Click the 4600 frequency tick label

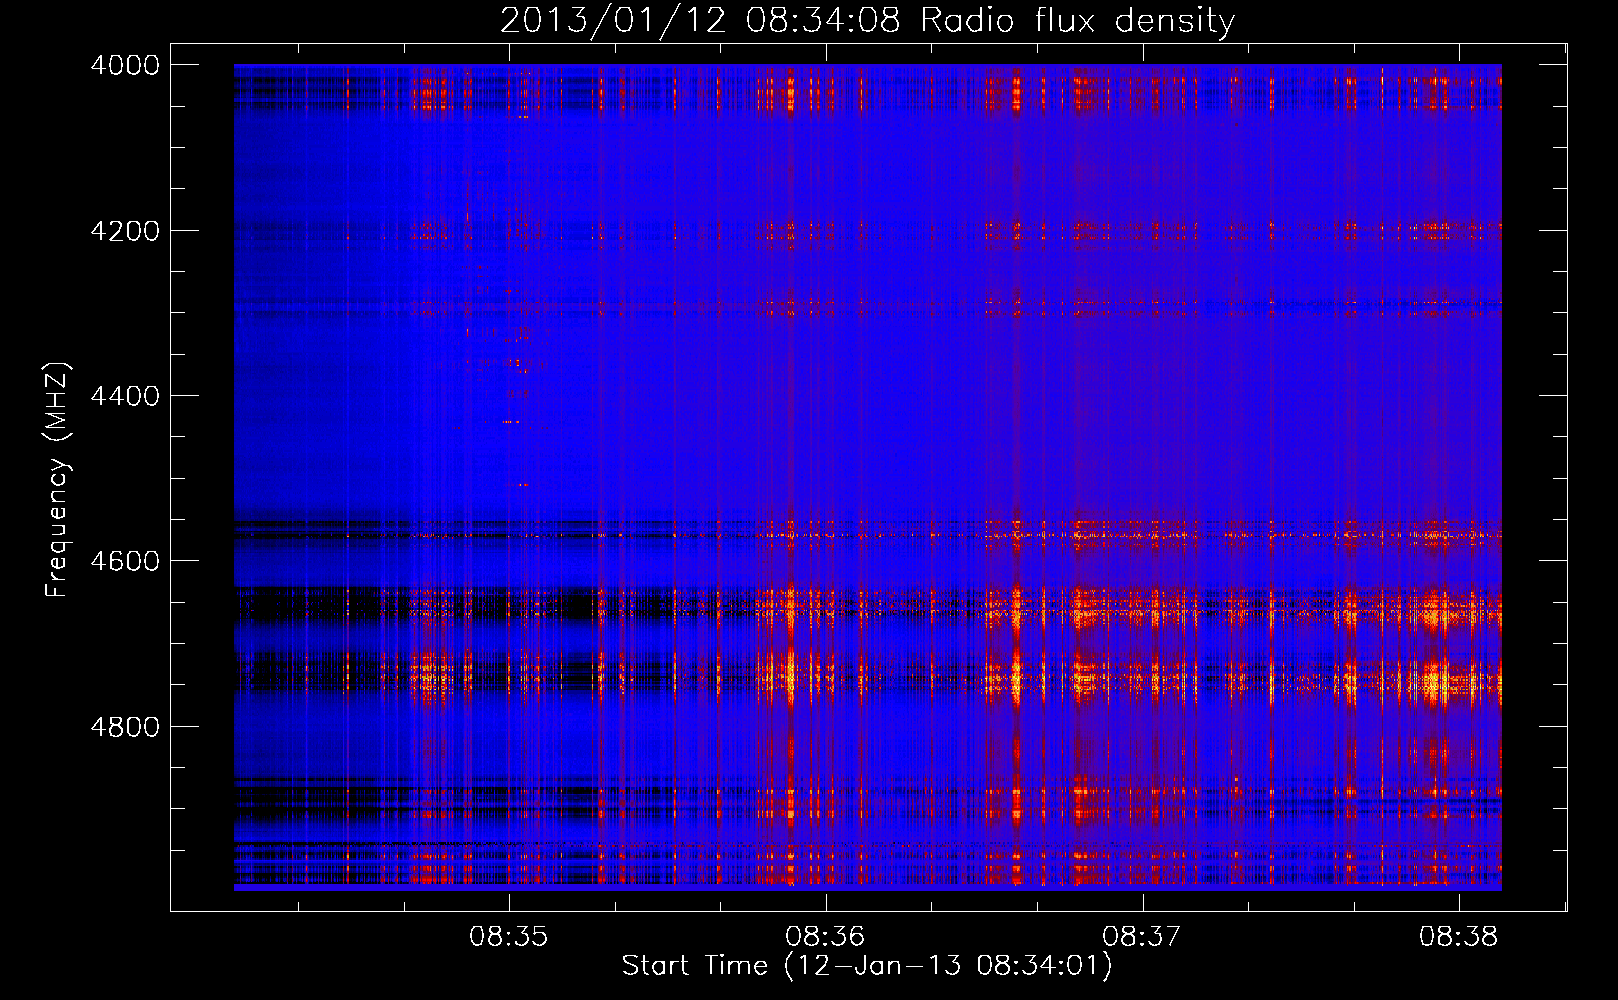click(125, 561)
